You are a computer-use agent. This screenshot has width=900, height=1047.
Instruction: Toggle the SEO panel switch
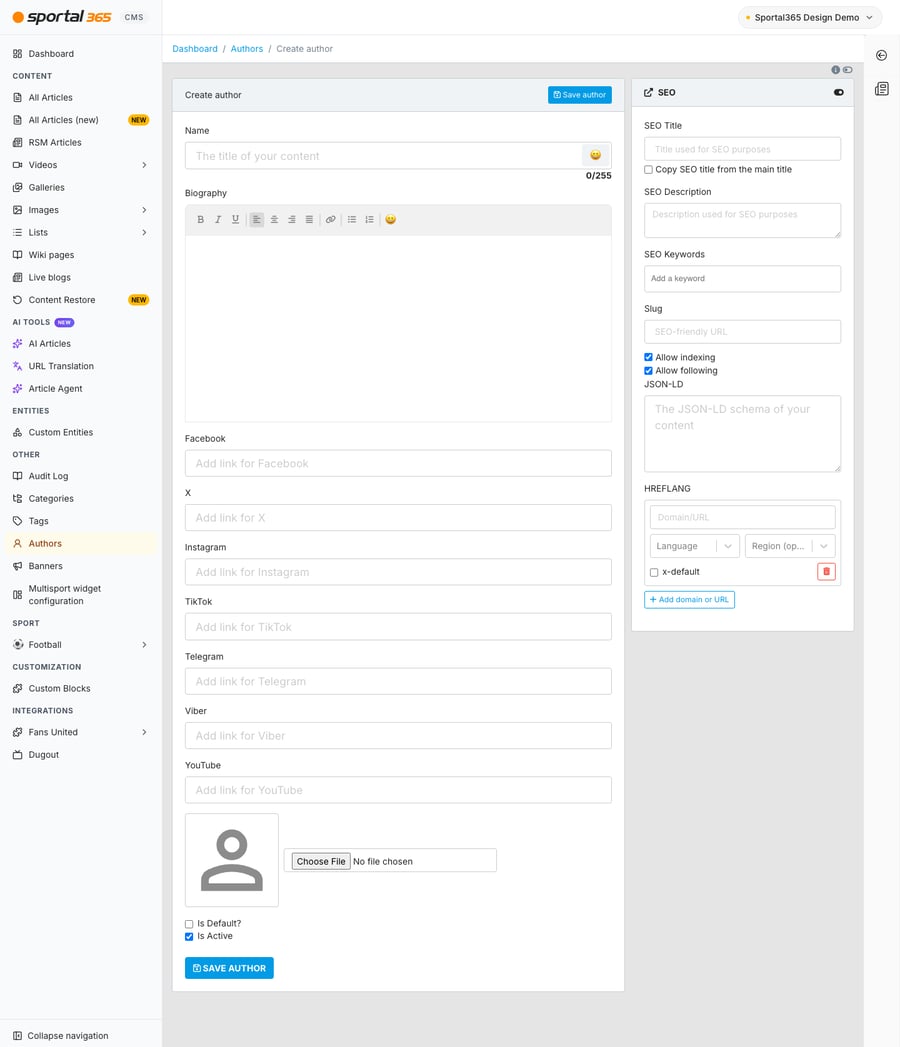(839, 93)
